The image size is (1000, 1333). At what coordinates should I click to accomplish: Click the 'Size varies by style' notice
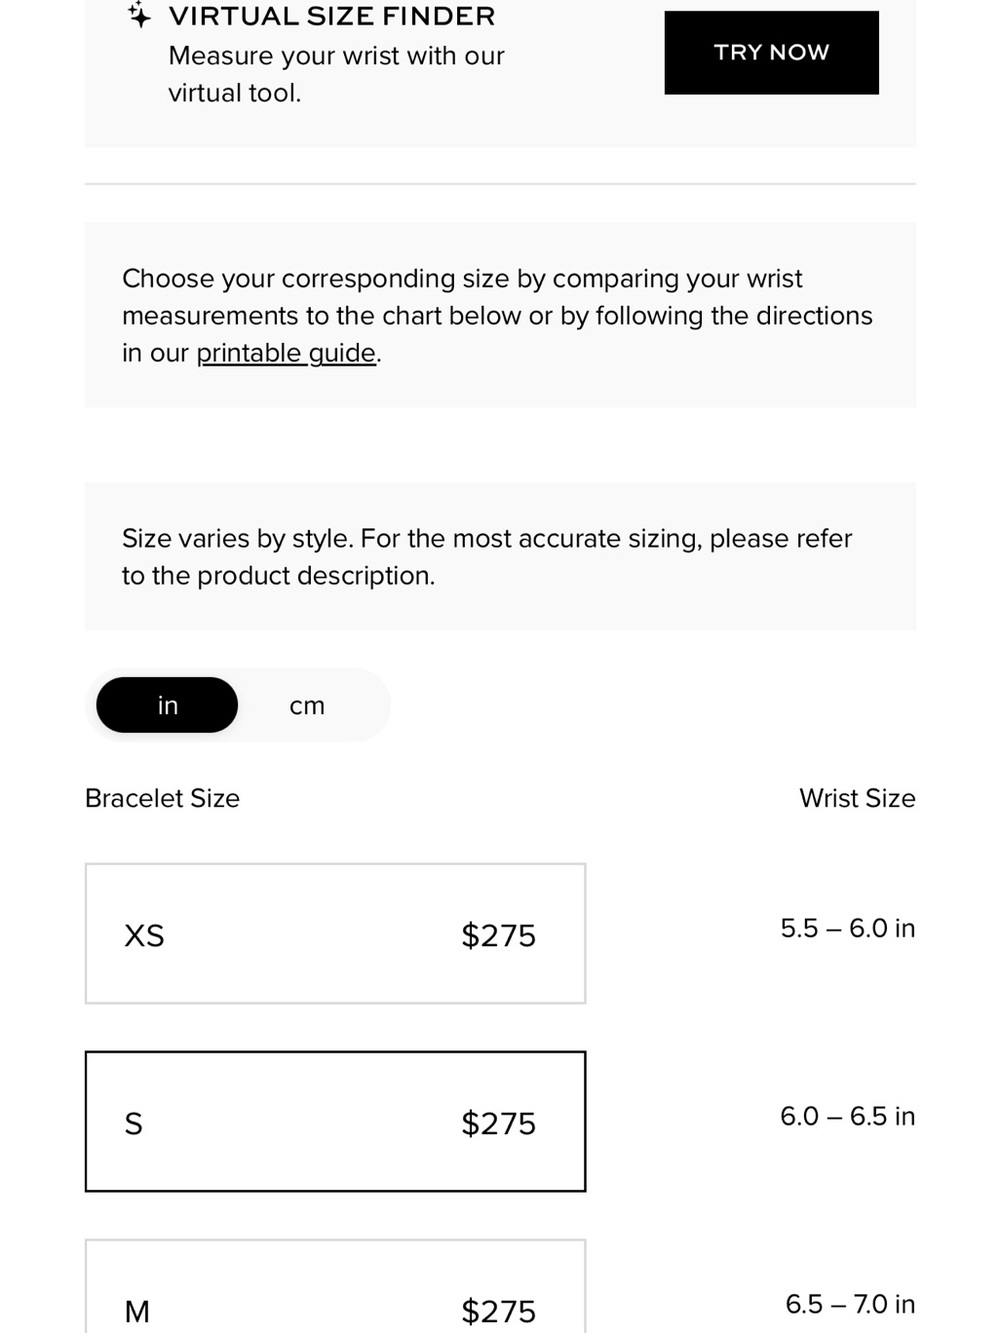[x=500, y=556]
